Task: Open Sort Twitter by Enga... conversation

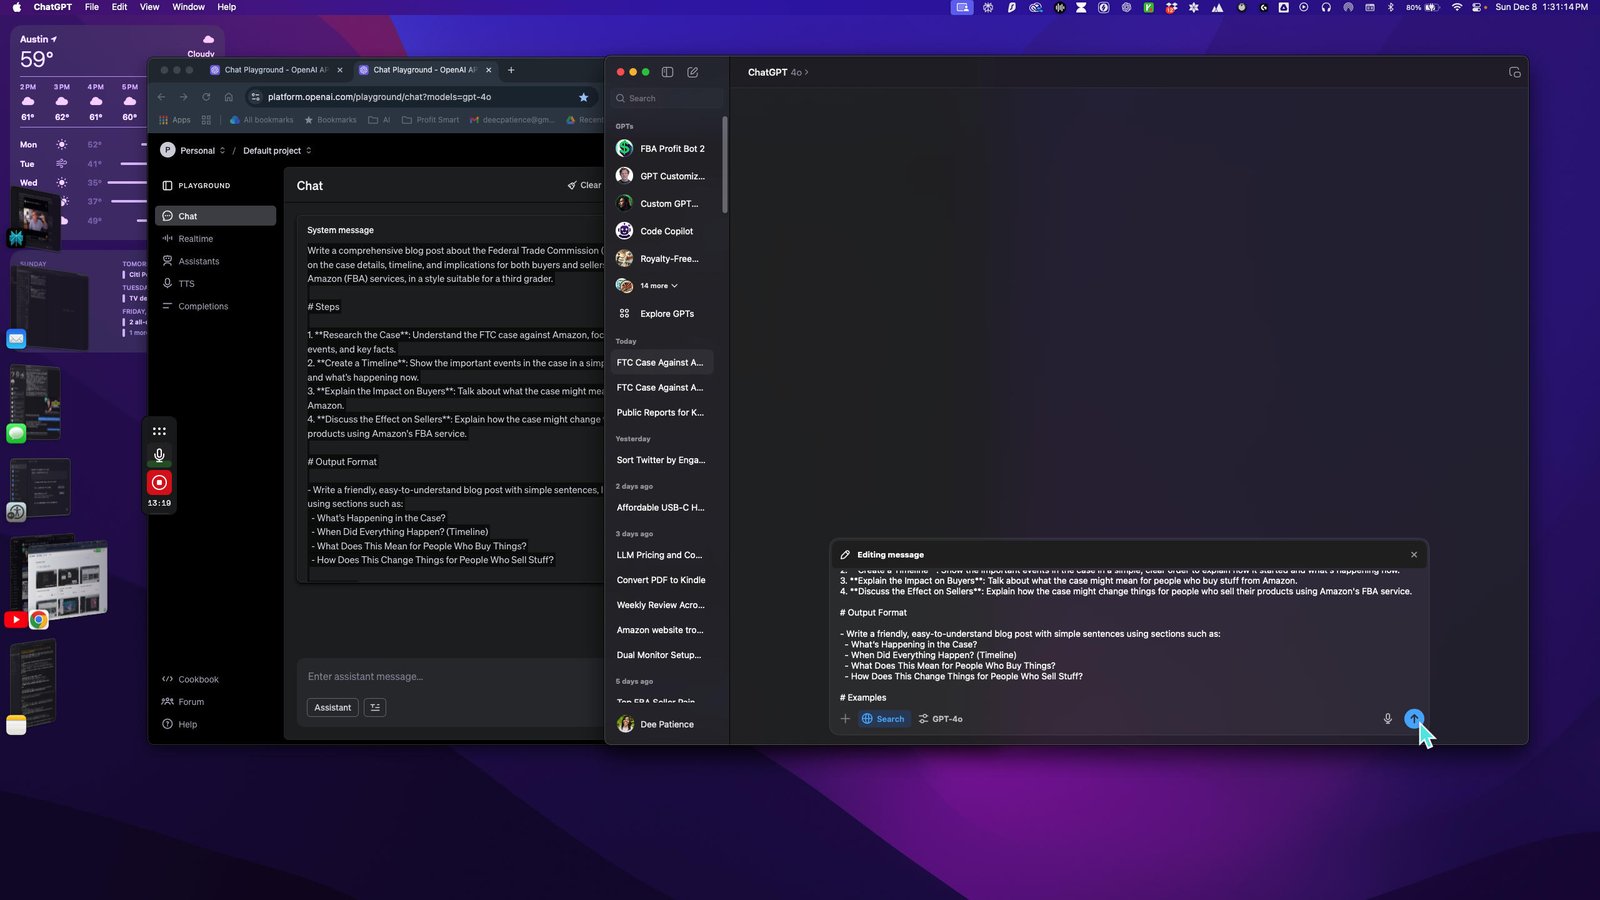Action: 660,460
